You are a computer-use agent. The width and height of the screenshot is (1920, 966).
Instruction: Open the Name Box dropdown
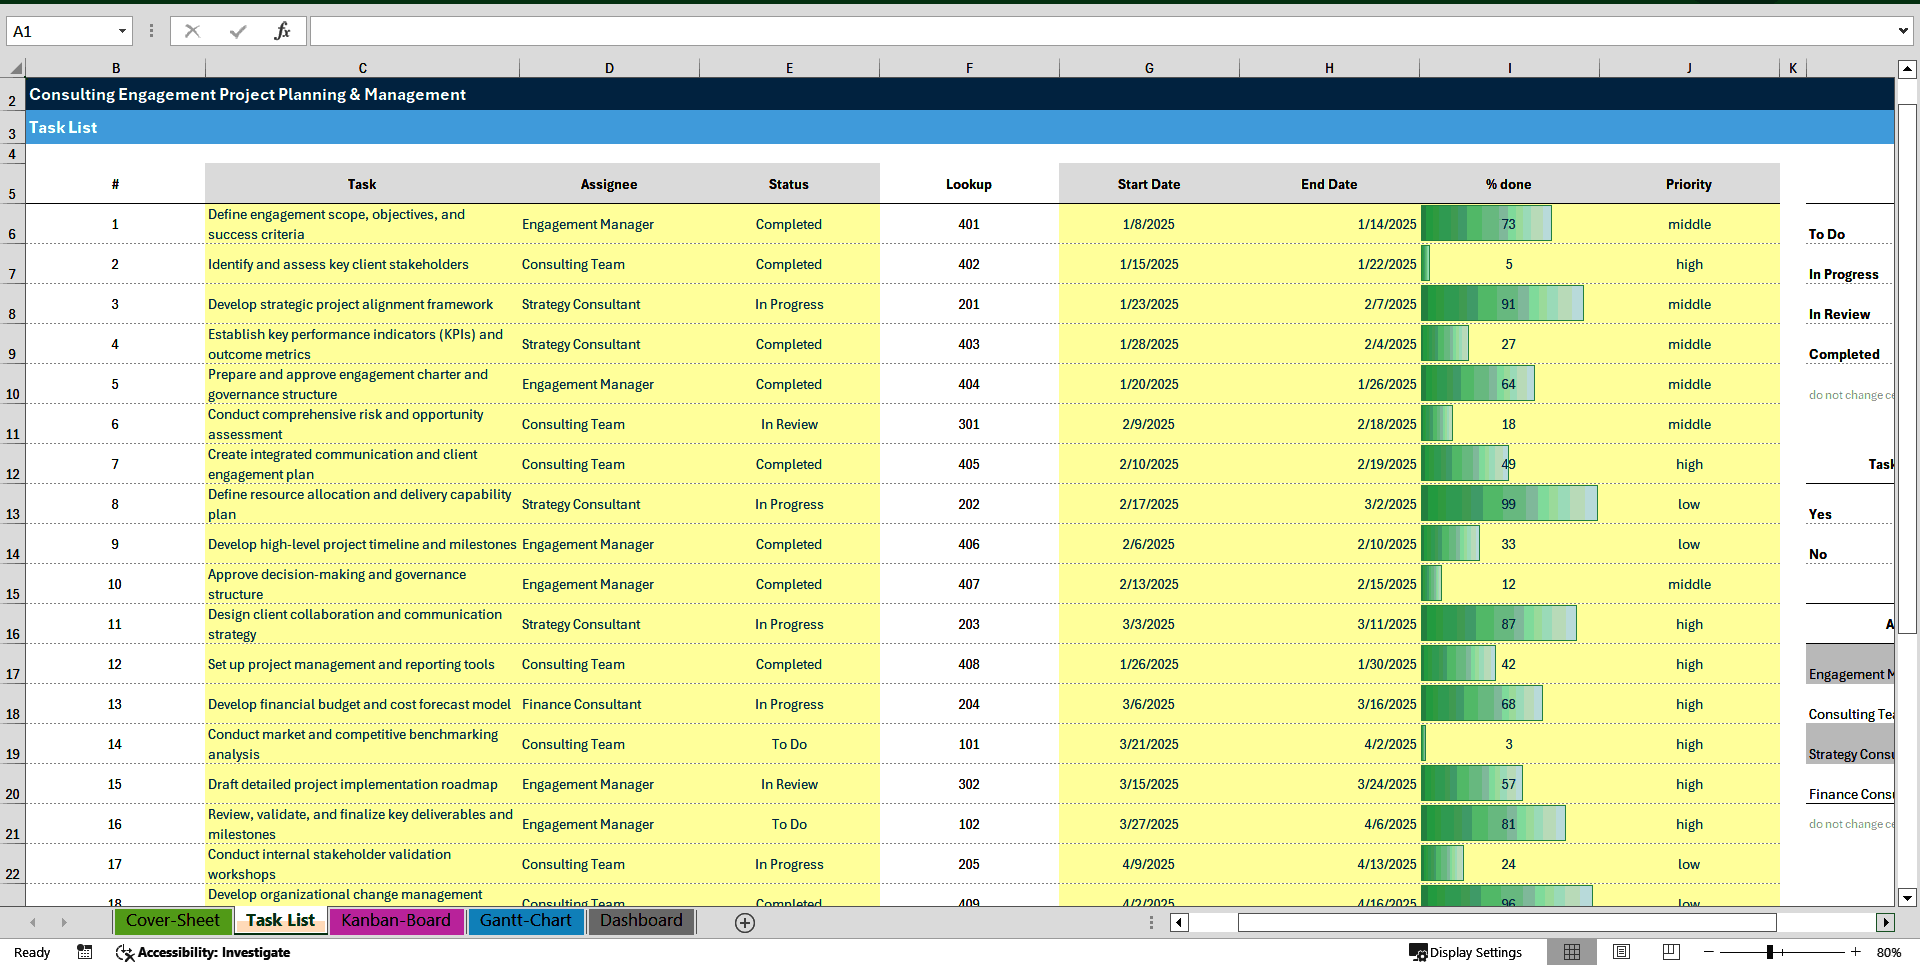click(x=124, y=30)
